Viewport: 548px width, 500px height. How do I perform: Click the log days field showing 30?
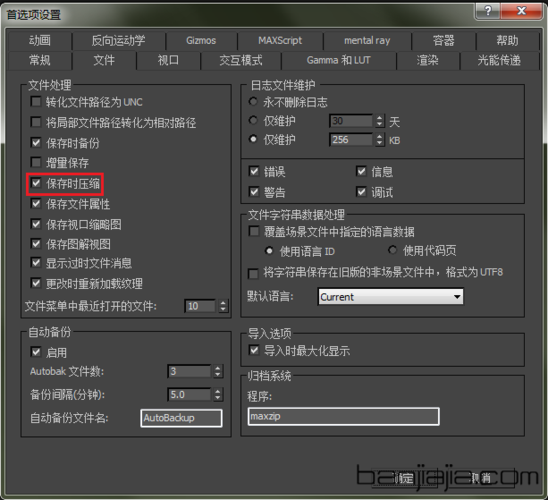click(351, 121)
